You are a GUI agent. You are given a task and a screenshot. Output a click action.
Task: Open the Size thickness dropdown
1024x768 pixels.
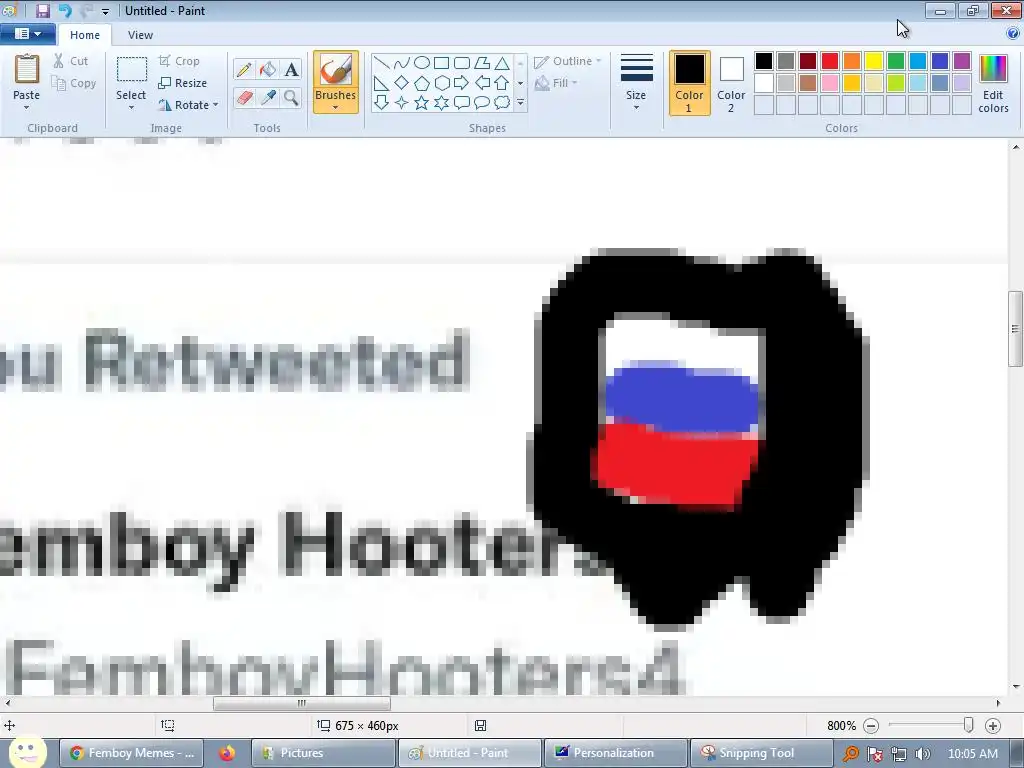pos(636,83)
